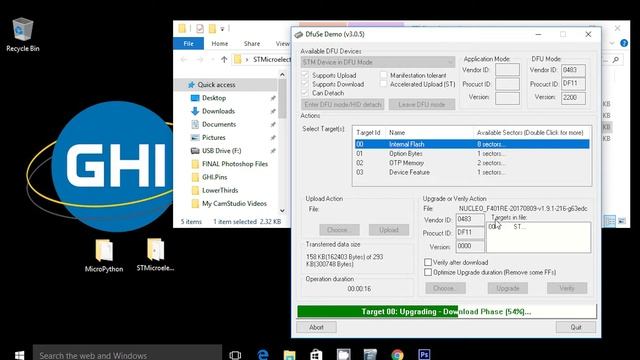This screenshot has width=640, height=360.
Task: Click the Leave DFU mode button
Action: coord(422,104)
